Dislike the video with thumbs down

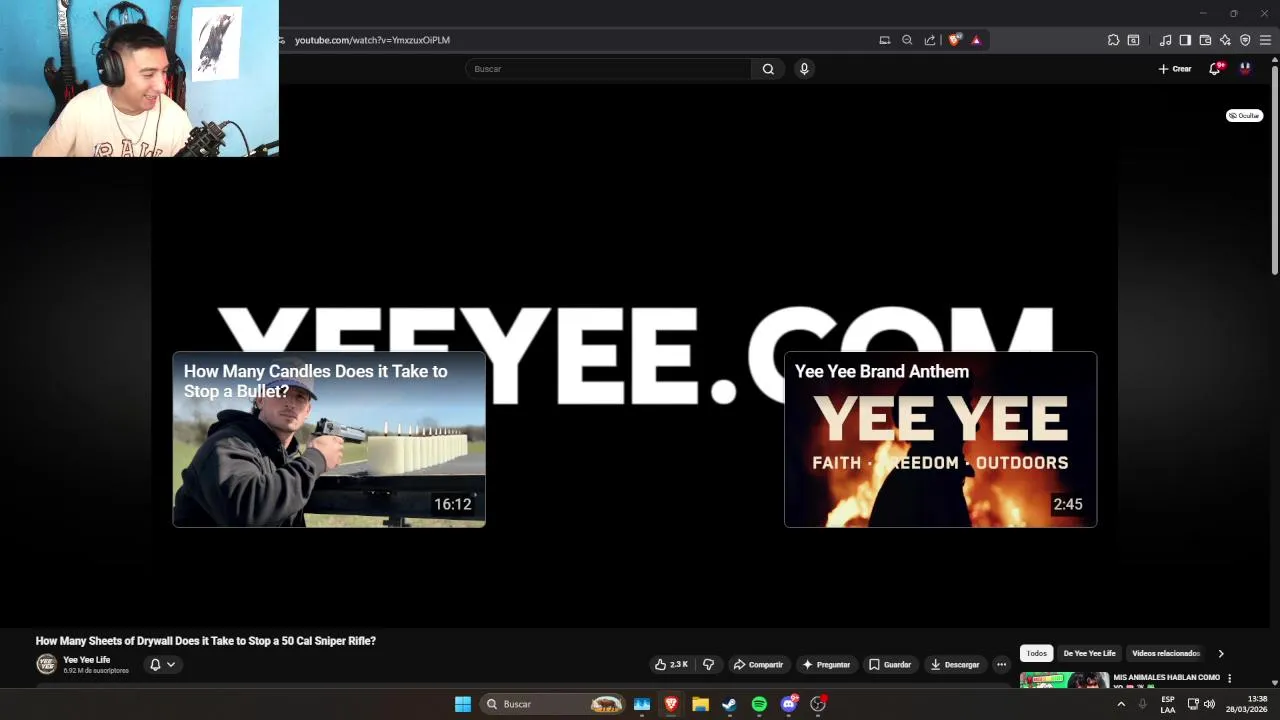(708, 664)
